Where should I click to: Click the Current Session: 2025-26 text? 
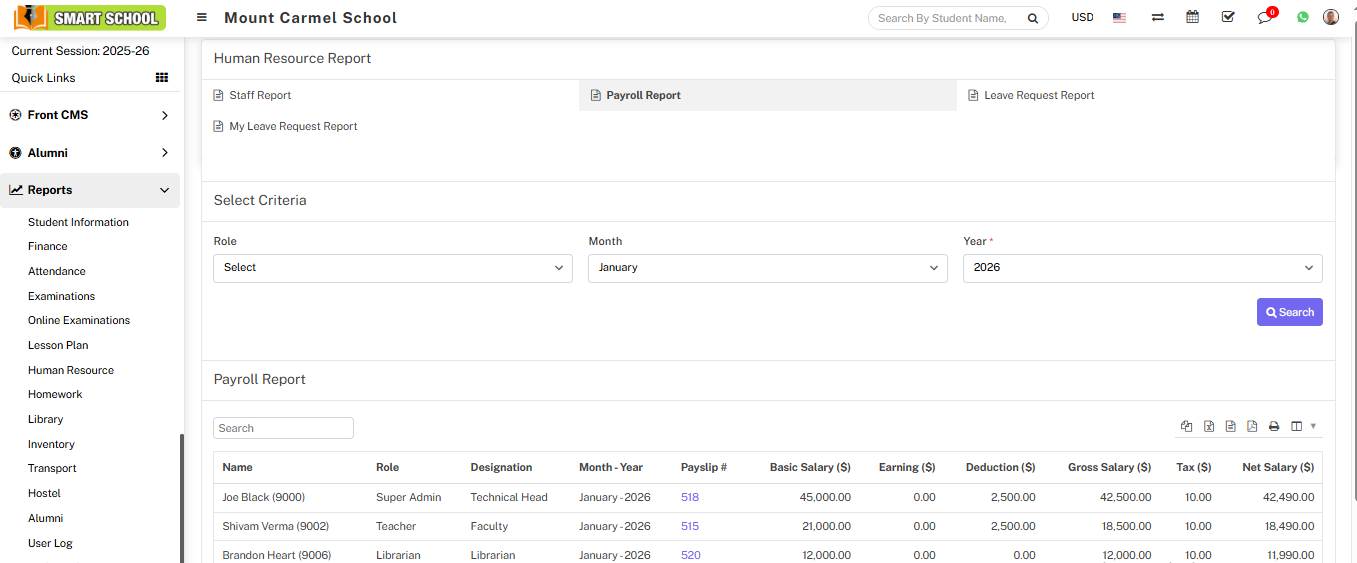coord(80,50)
